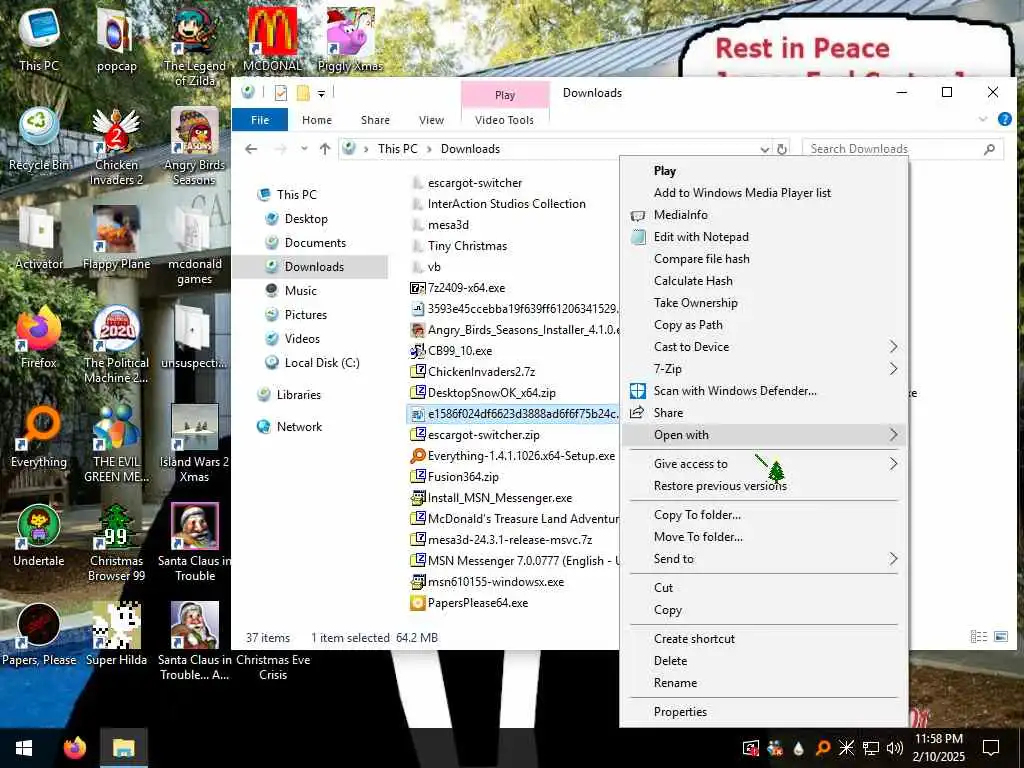The image size is (1024, 768).
Task: Select the Super Hilda desktop icon
Action: pos(116,635)
